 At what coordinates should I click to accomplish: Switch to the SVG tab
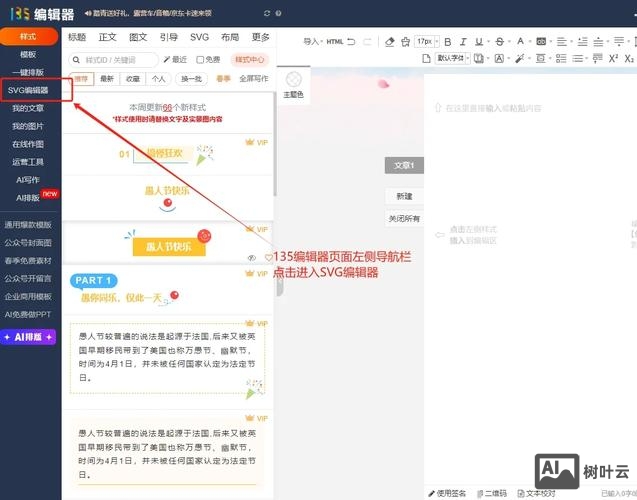199,37
